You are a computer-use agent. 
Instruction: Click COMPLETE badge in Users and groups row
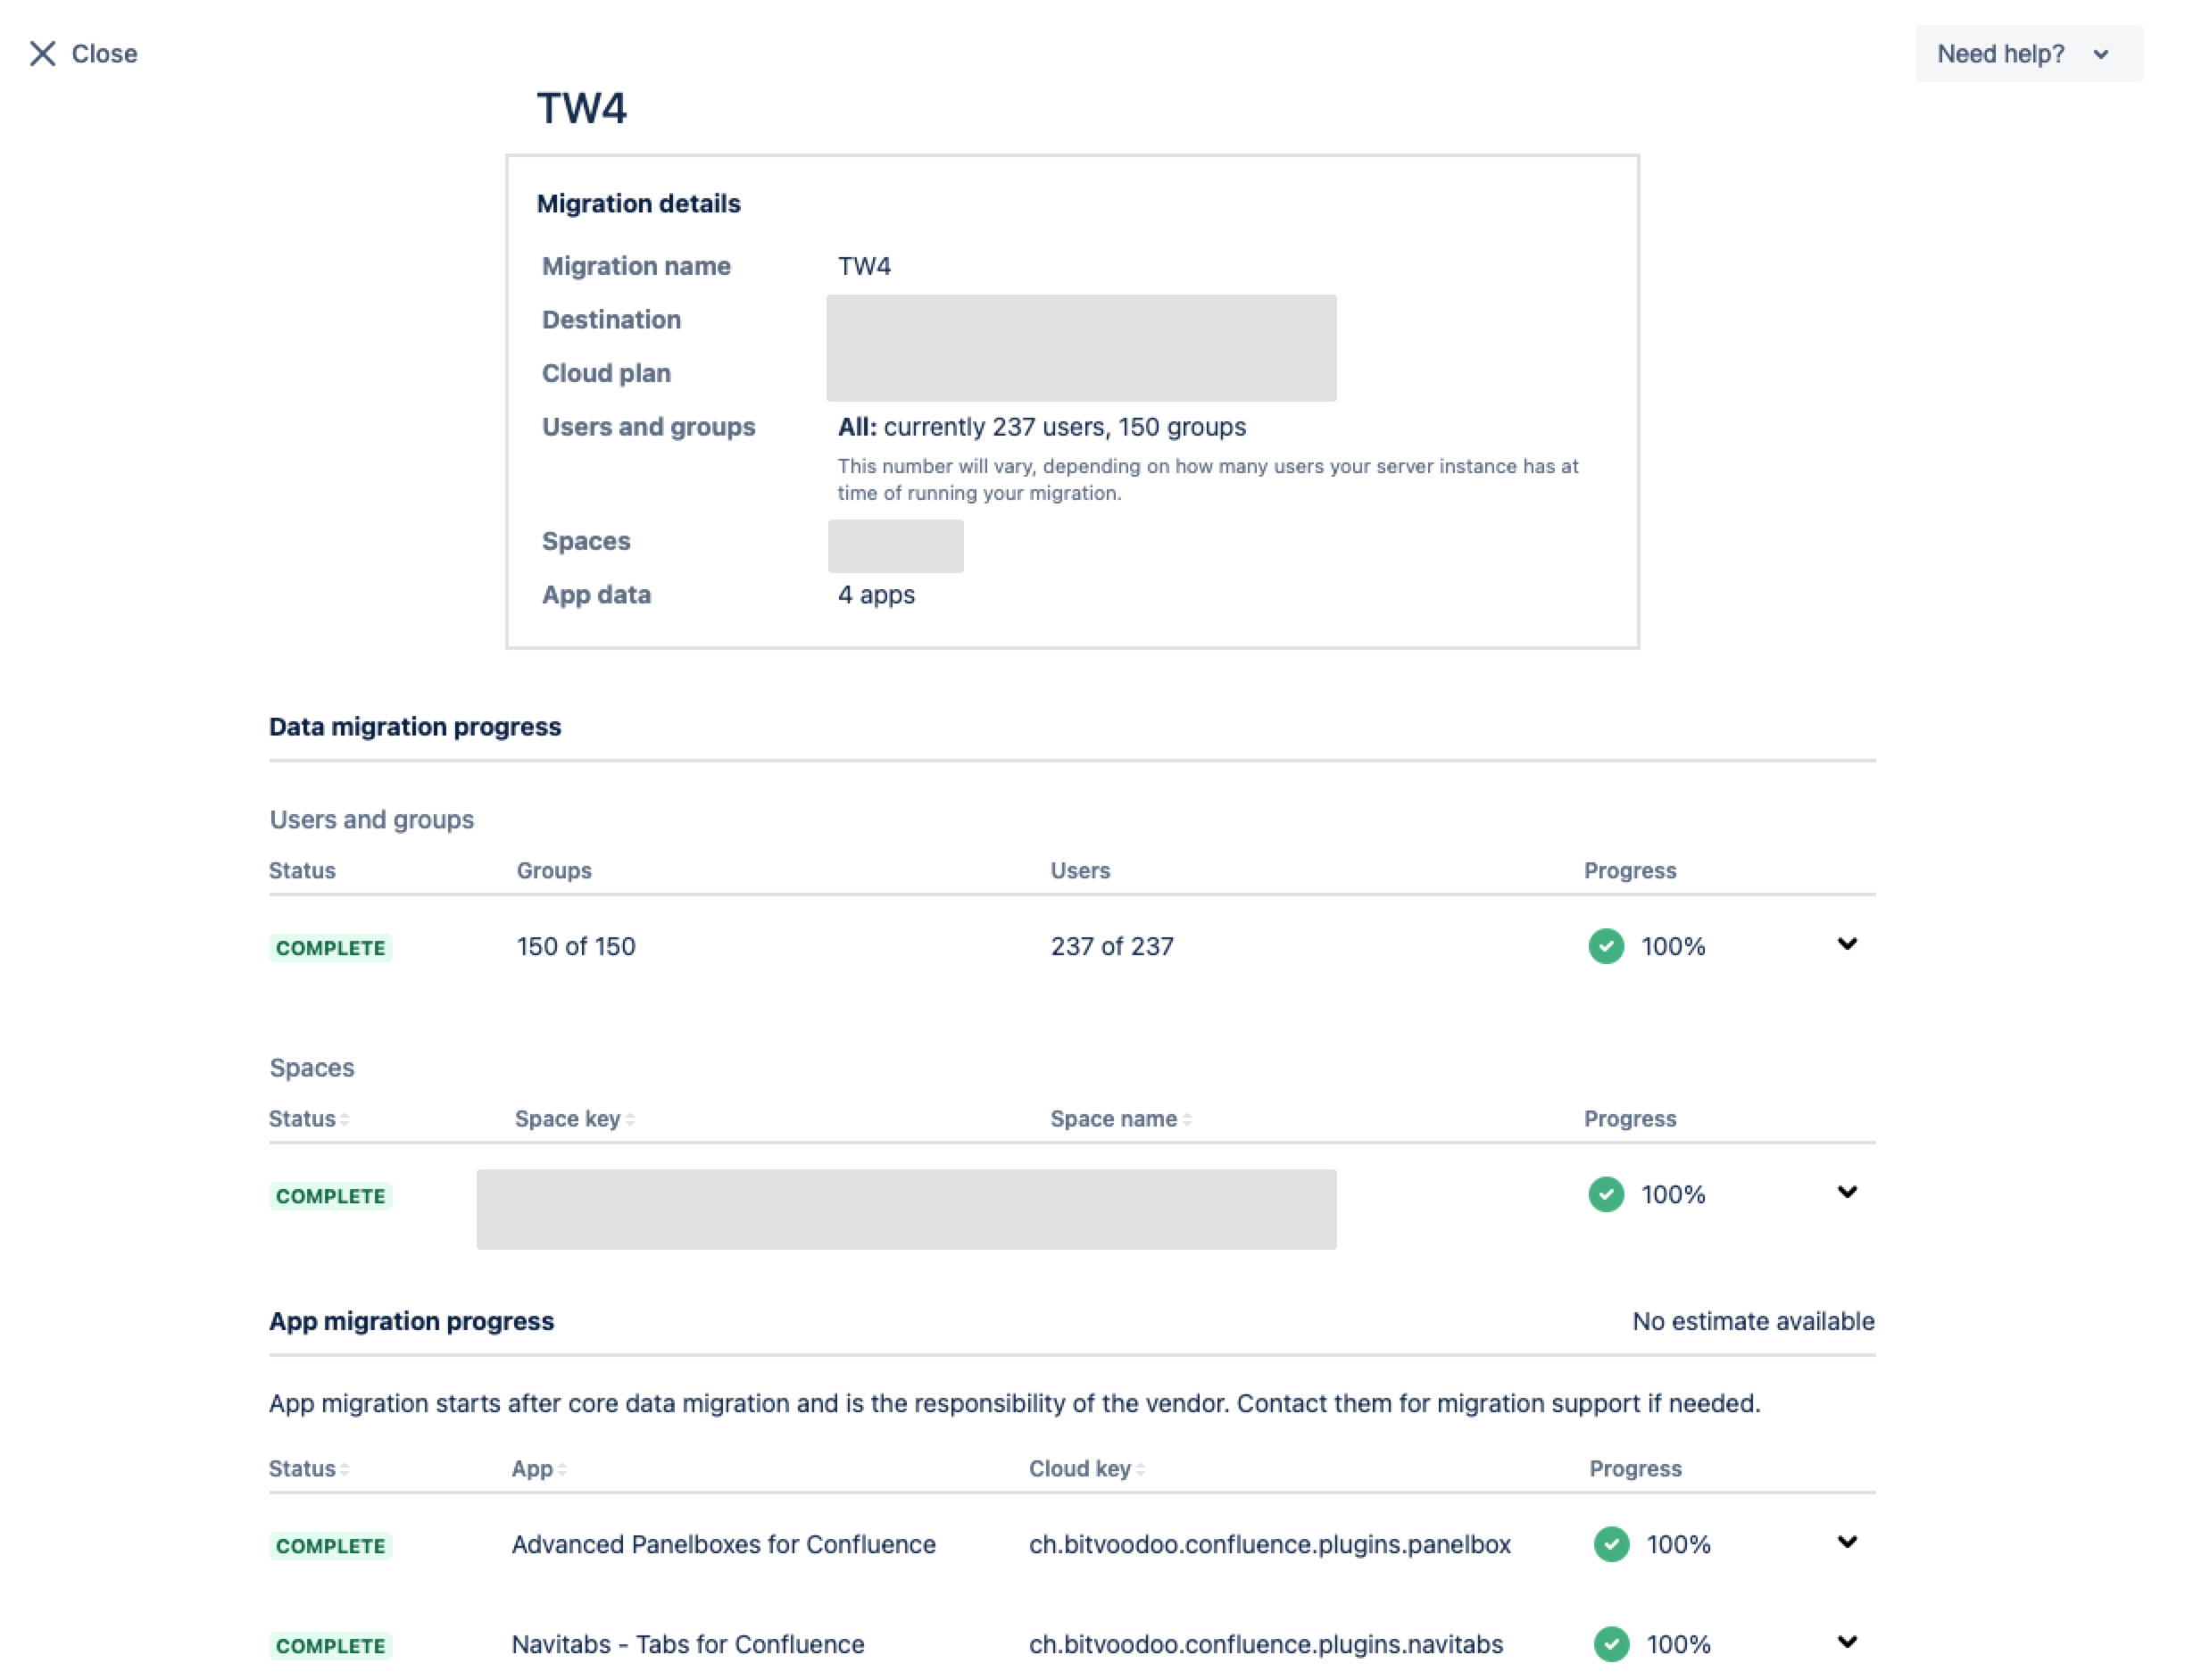click(x=330, y=948)
